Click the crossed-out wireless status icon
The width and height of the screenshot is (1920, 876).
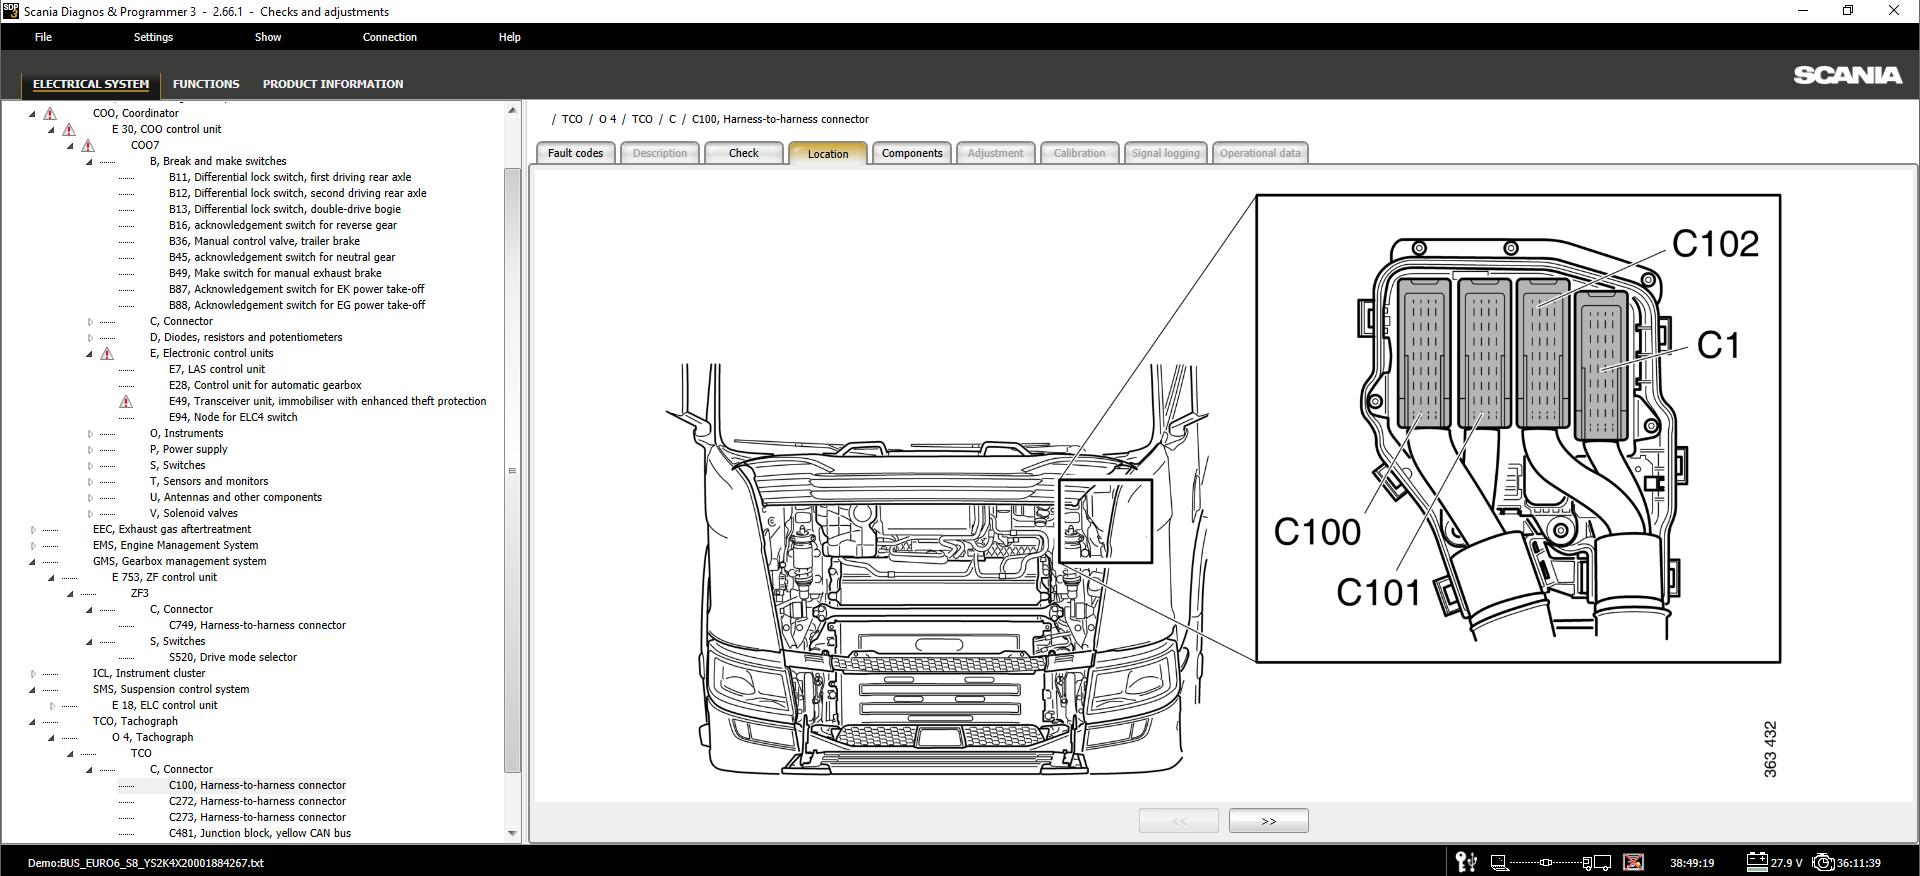pos(1633,862)
